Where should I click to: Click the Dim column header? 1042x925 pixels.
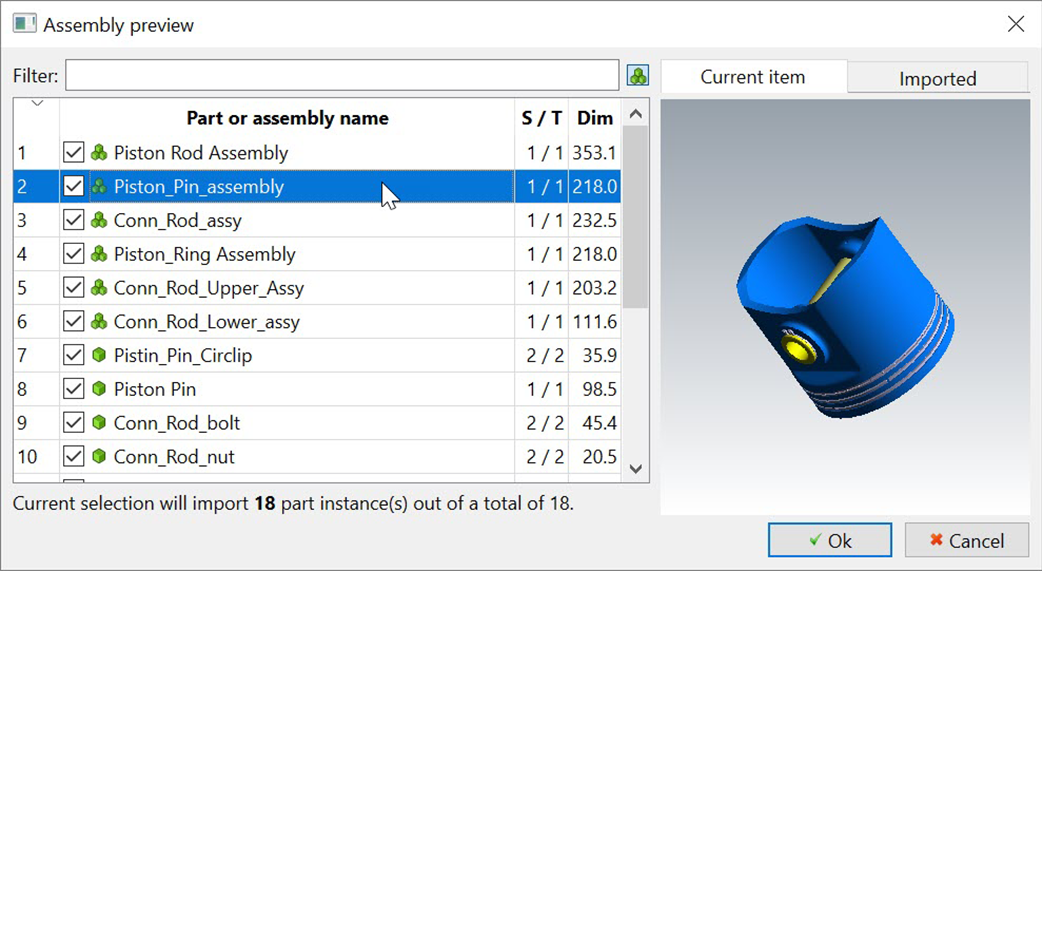point(595,118)
